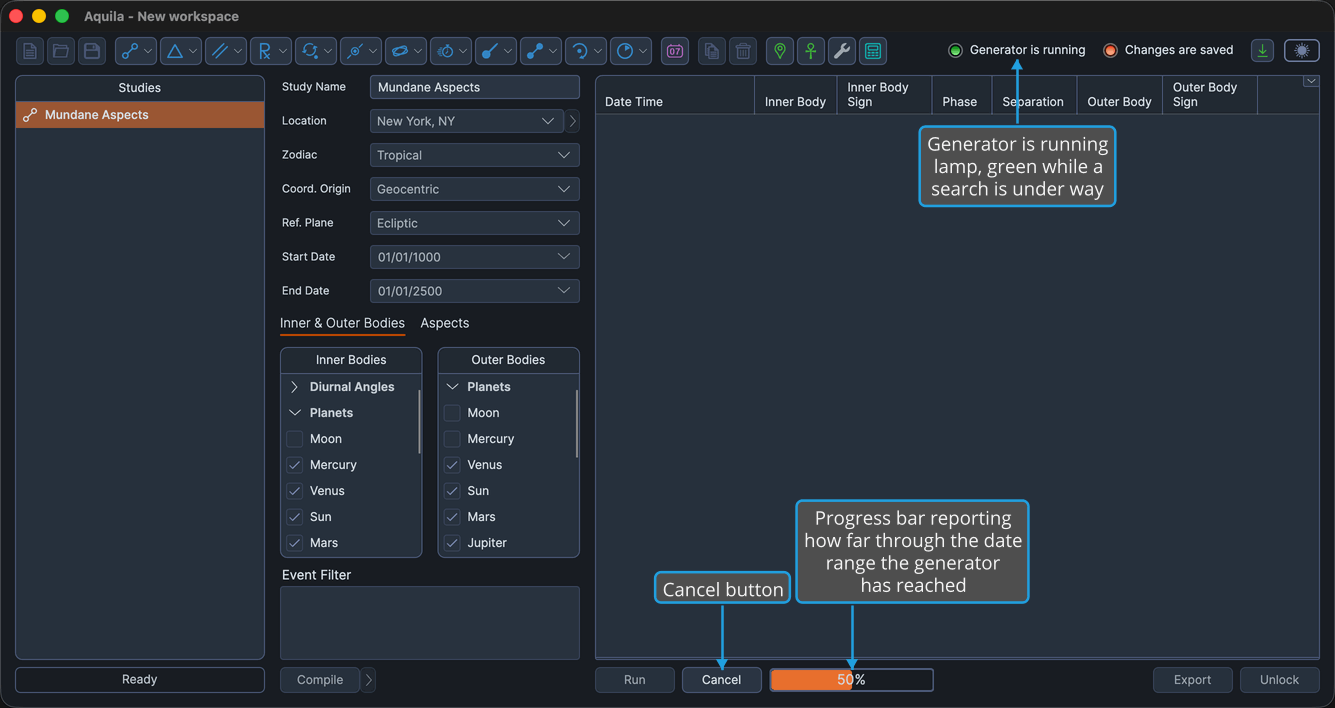Open the spiral return toolbar button
This screenshot has width=1335, height=708.
[x=586, y=51]
